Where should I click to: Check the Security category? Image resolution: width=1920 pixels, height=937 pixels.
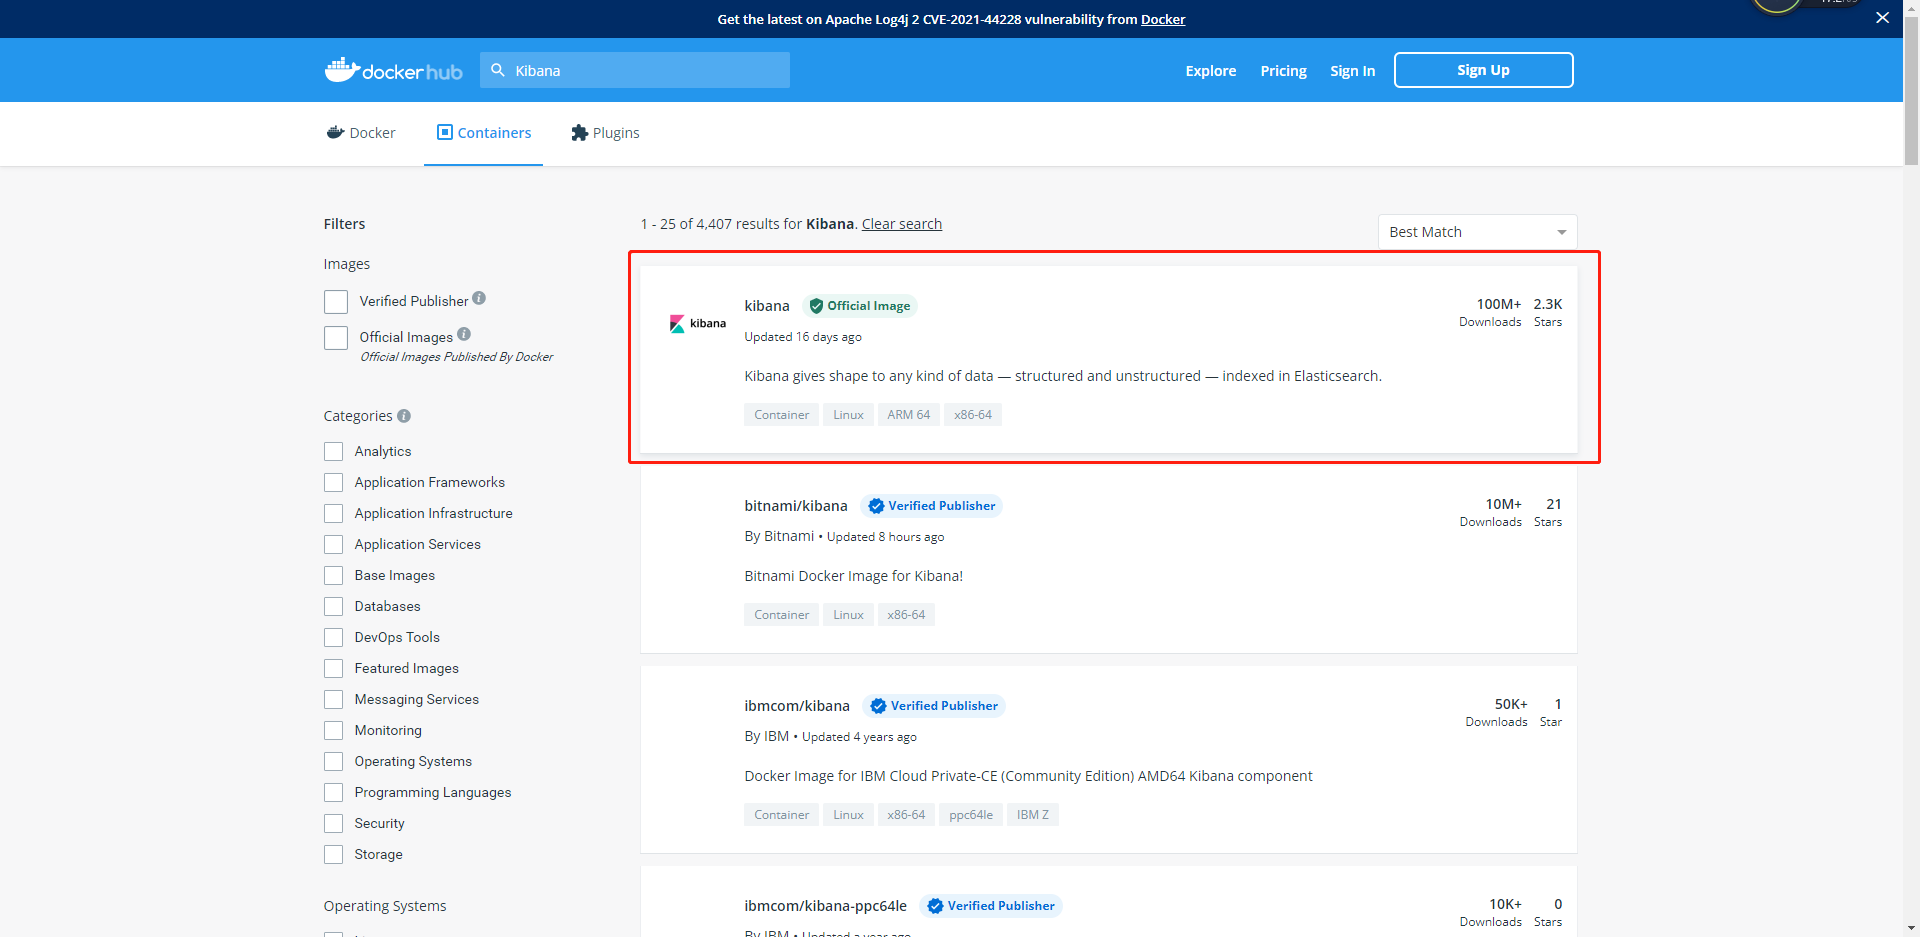(333, 824)
